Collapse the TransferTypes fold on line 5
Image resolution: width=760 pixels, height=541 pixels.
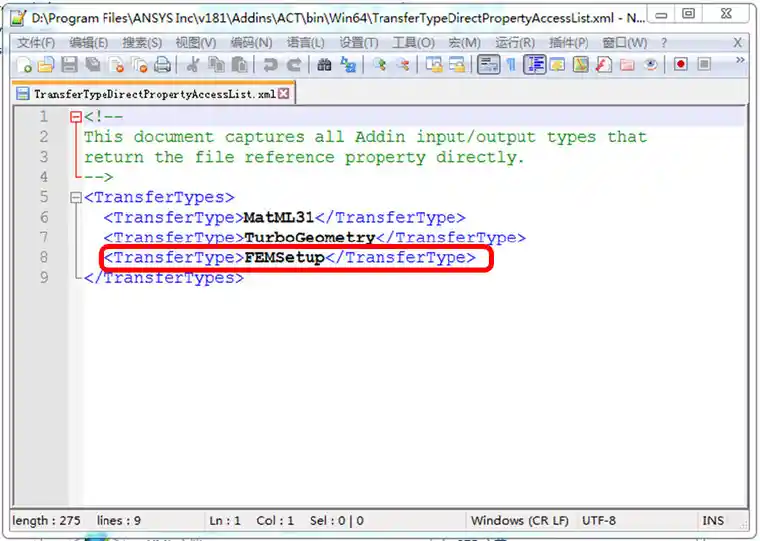(76, 197)
